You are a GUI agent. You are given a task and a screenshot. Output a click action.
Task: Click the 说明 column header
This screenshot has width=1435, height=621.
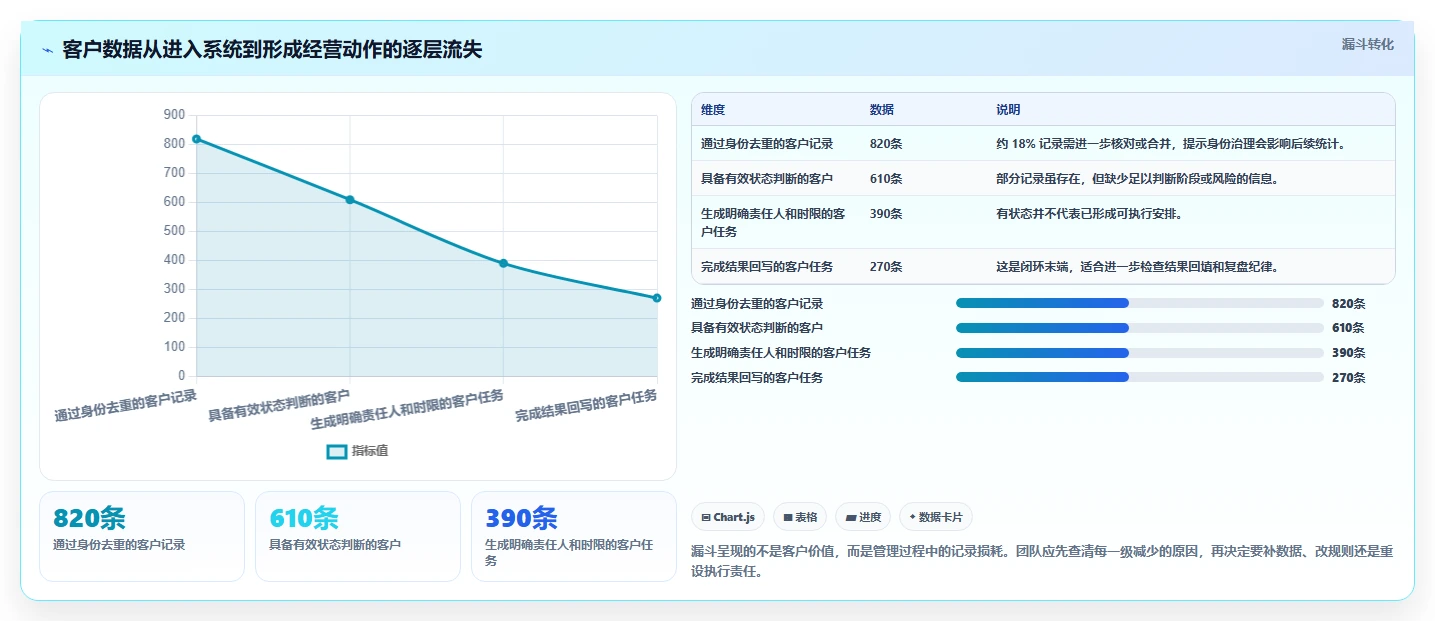pos(1008,110)
